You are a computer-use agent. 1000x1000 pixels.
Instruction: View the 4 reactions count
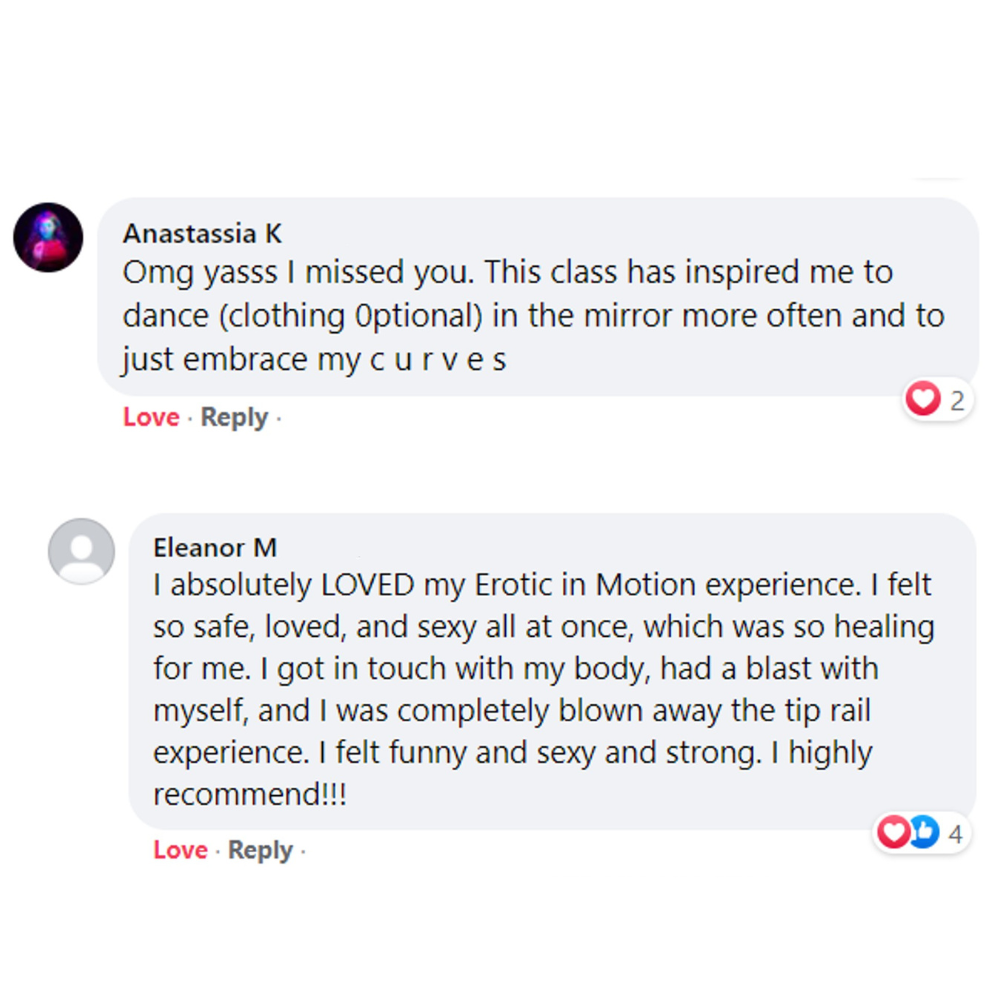pyautogui.click(x=956, y=833)
